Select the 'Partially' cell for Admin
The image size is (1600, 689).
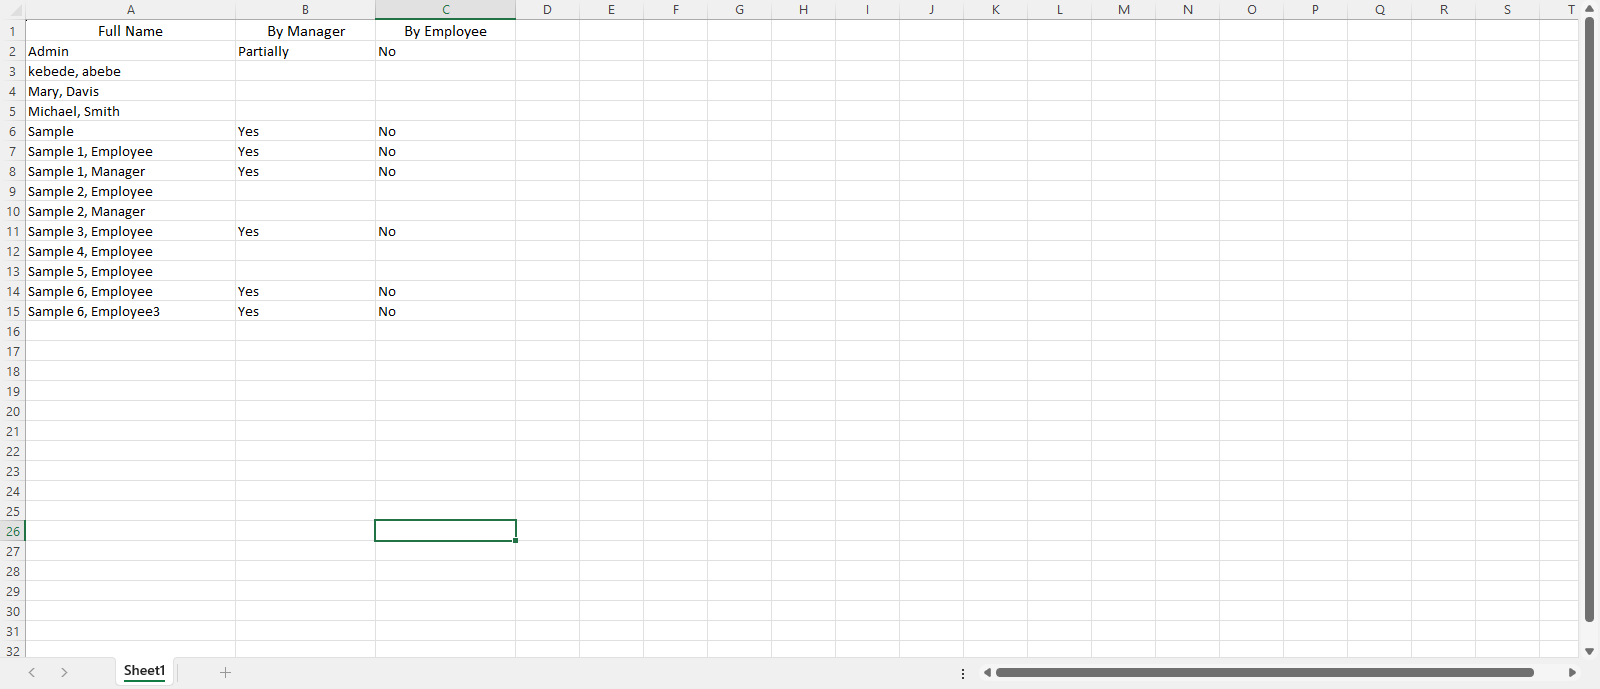(305, 51)
